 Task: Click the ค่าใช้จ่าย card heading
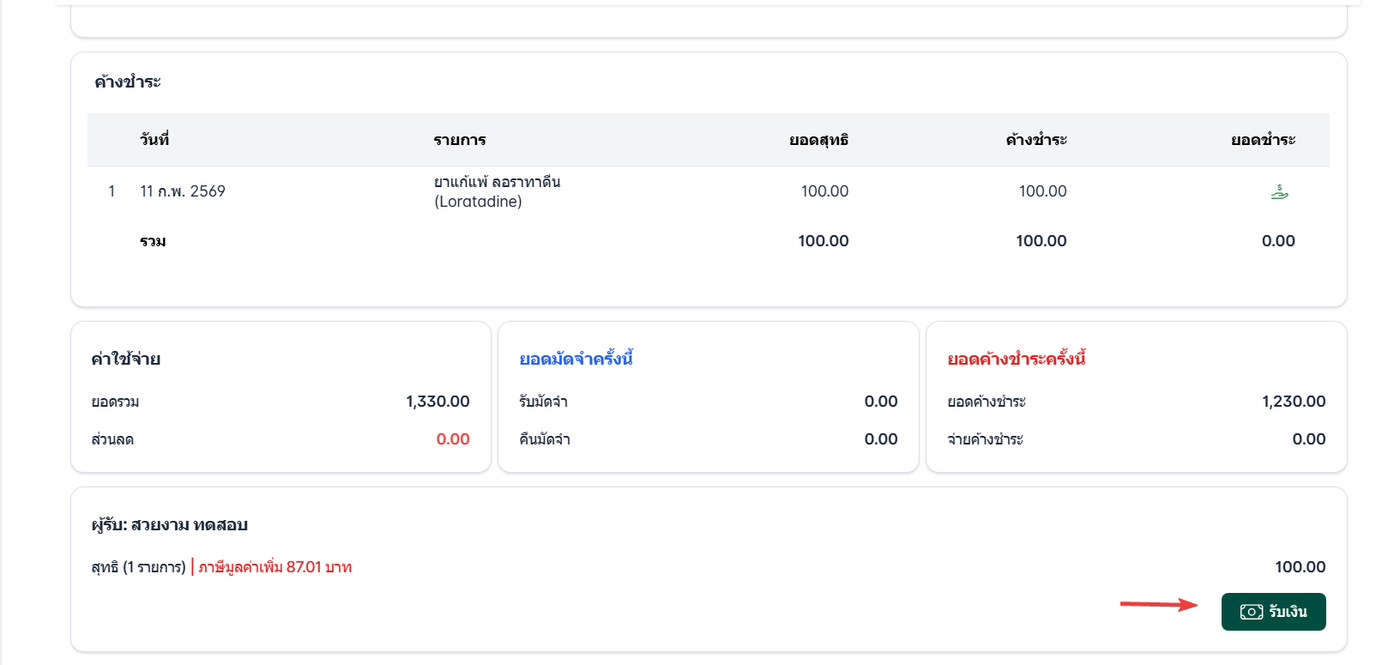126,359
